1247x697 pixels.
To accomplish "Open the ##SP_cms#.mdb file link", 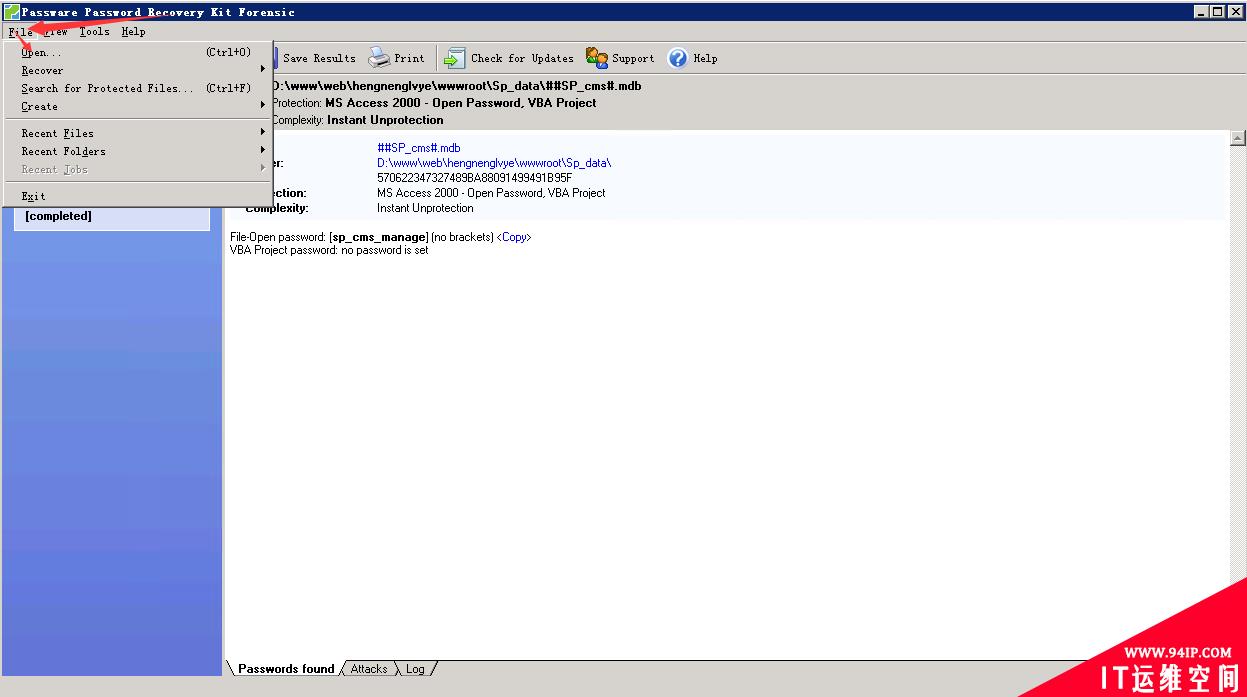I will pyautogui.click(x=418, y=148).
